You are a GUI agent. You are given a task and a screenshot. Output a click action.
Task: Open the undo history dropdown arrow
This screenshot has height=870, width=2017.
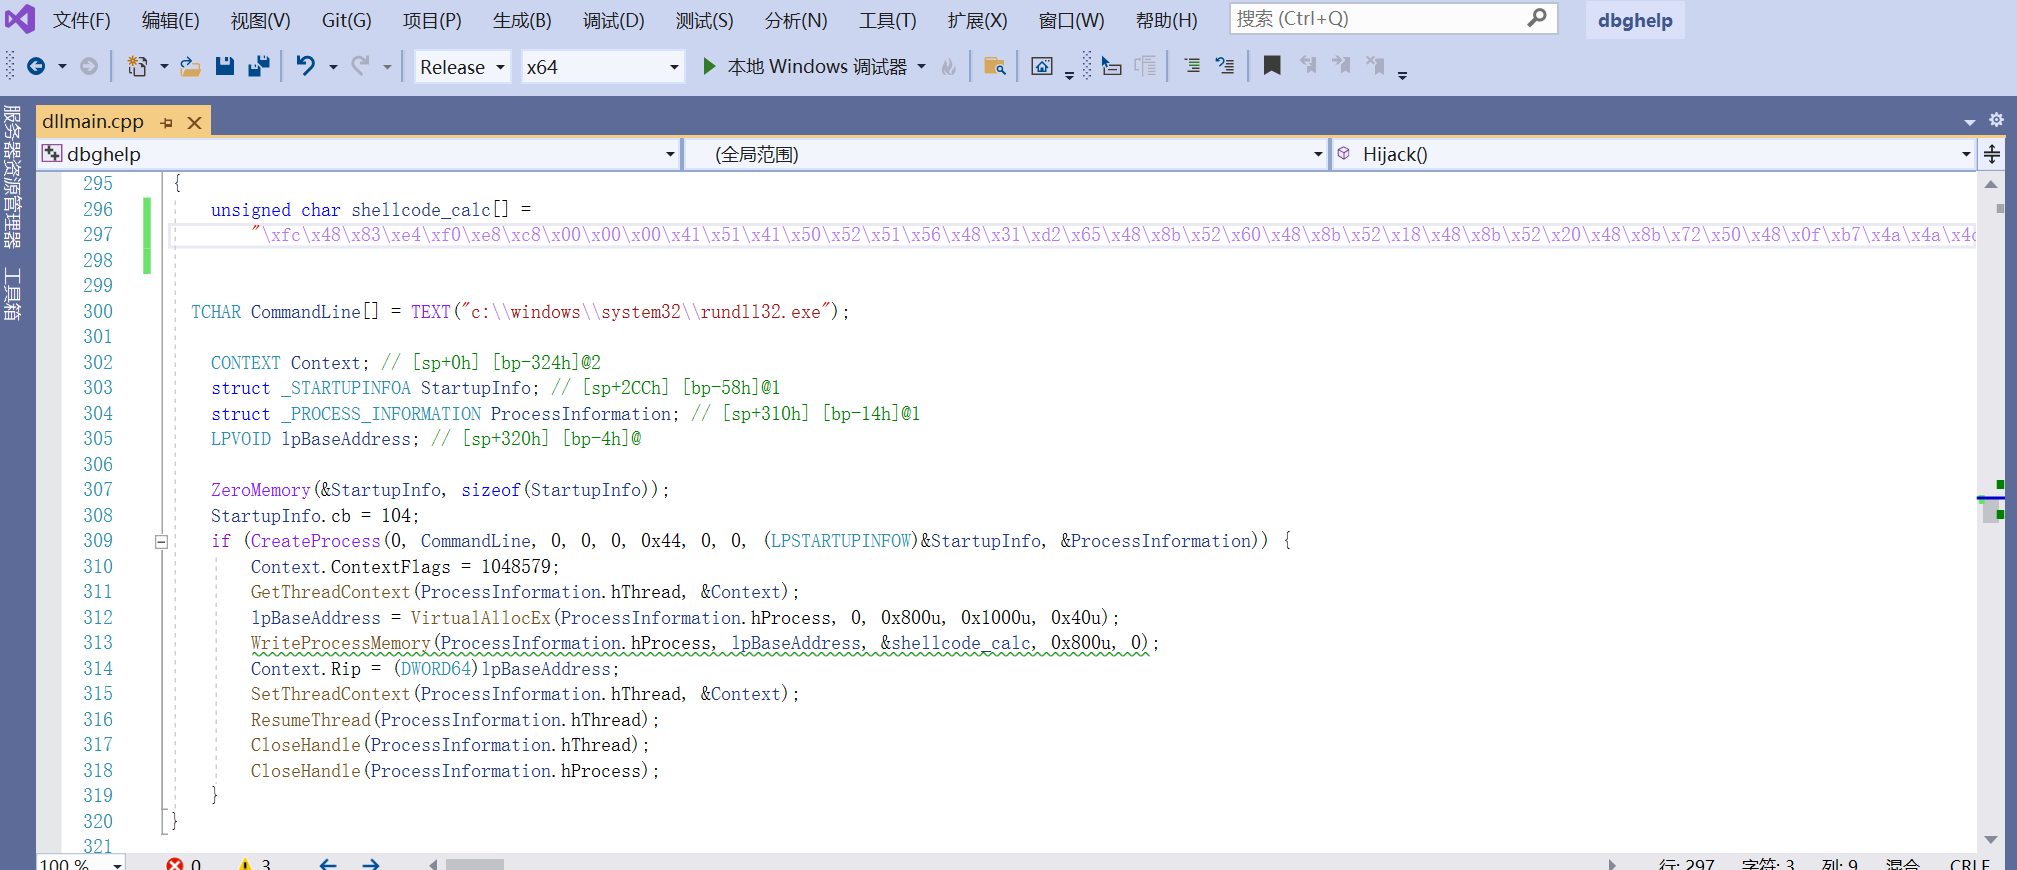coord(333,67)
